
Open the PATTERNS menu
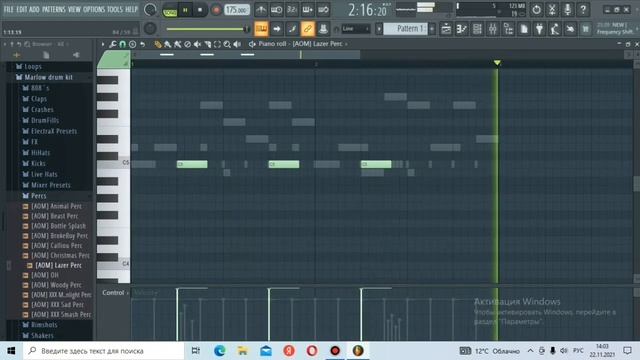pos(53,9)
